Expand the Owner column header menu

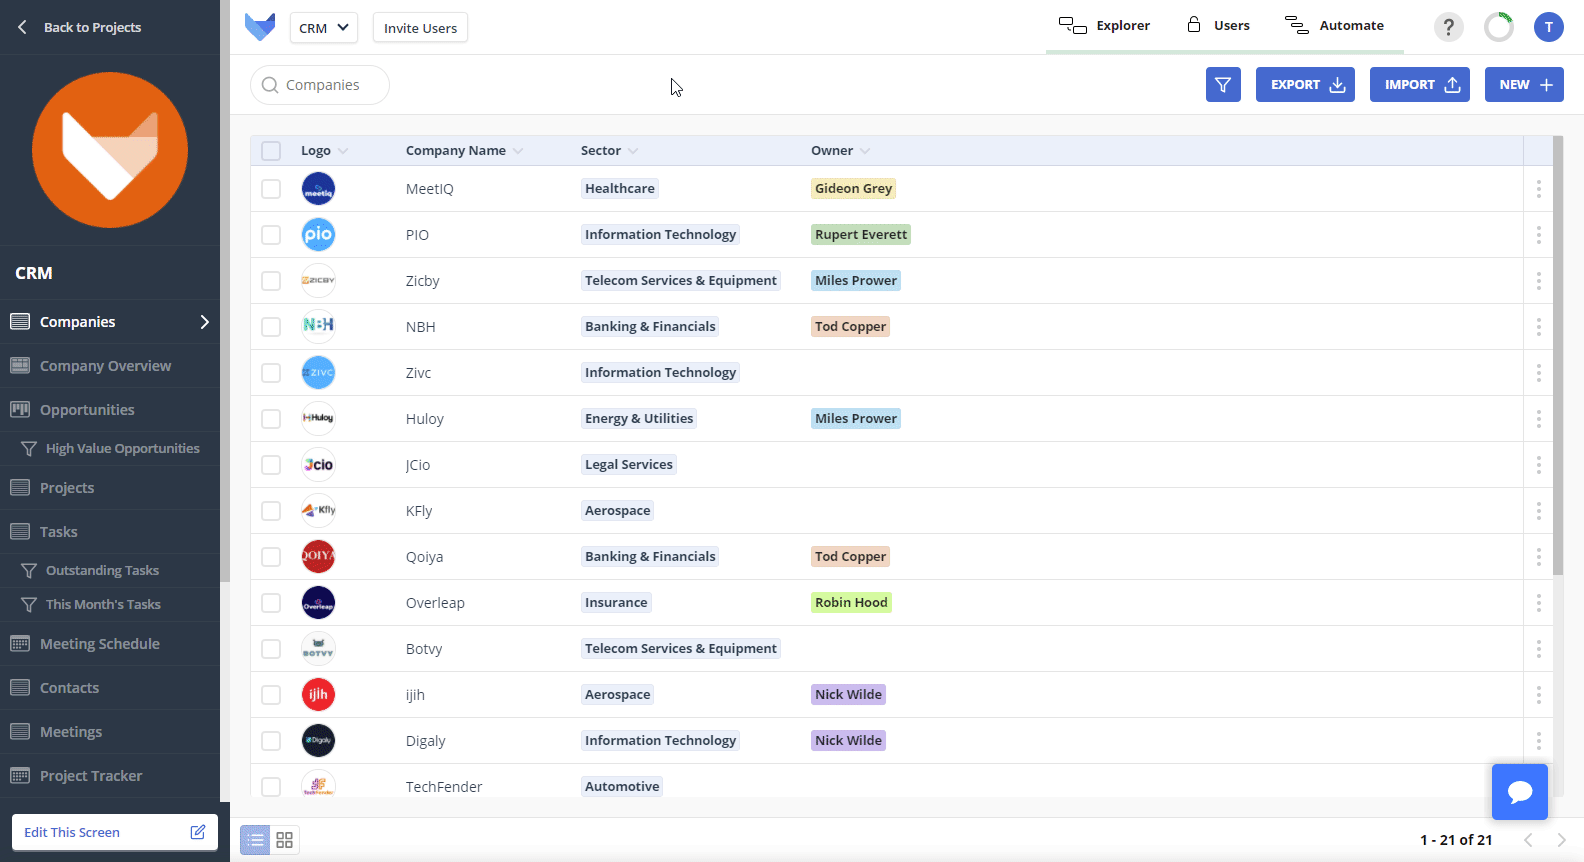coord(865,151)
